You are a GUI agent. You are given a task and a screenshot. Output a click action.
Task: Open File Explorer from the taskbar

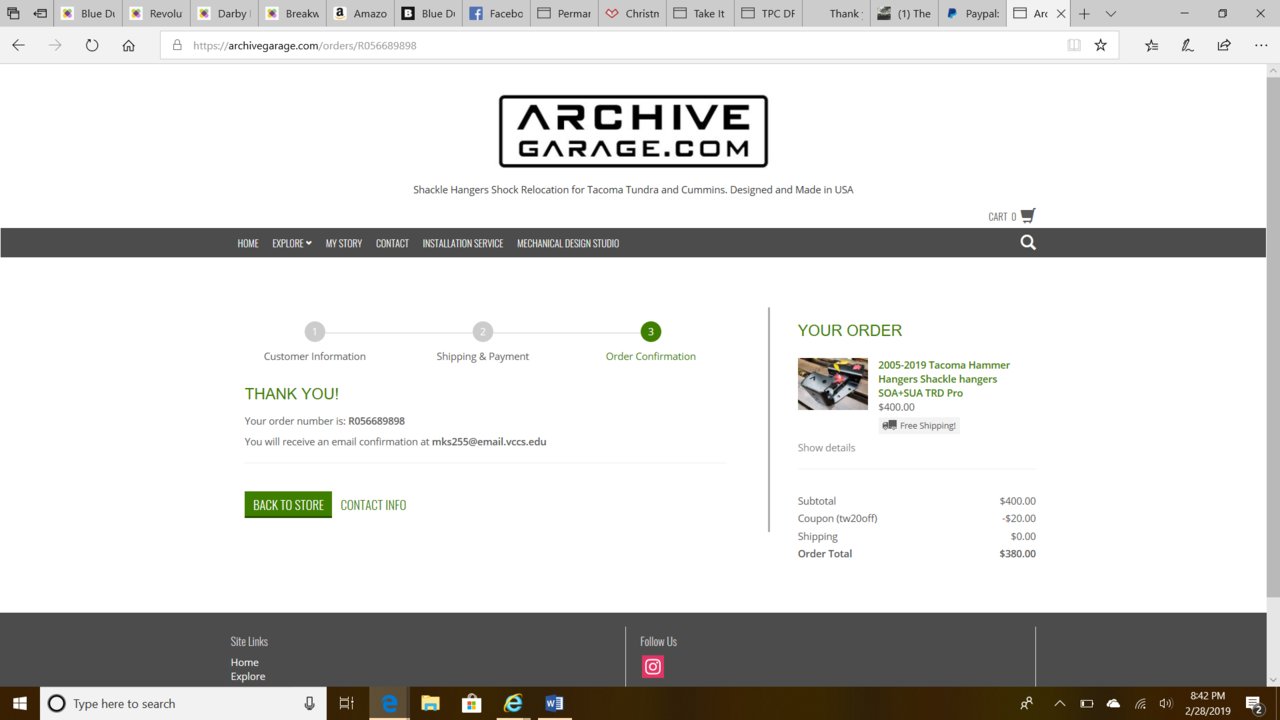430,703
